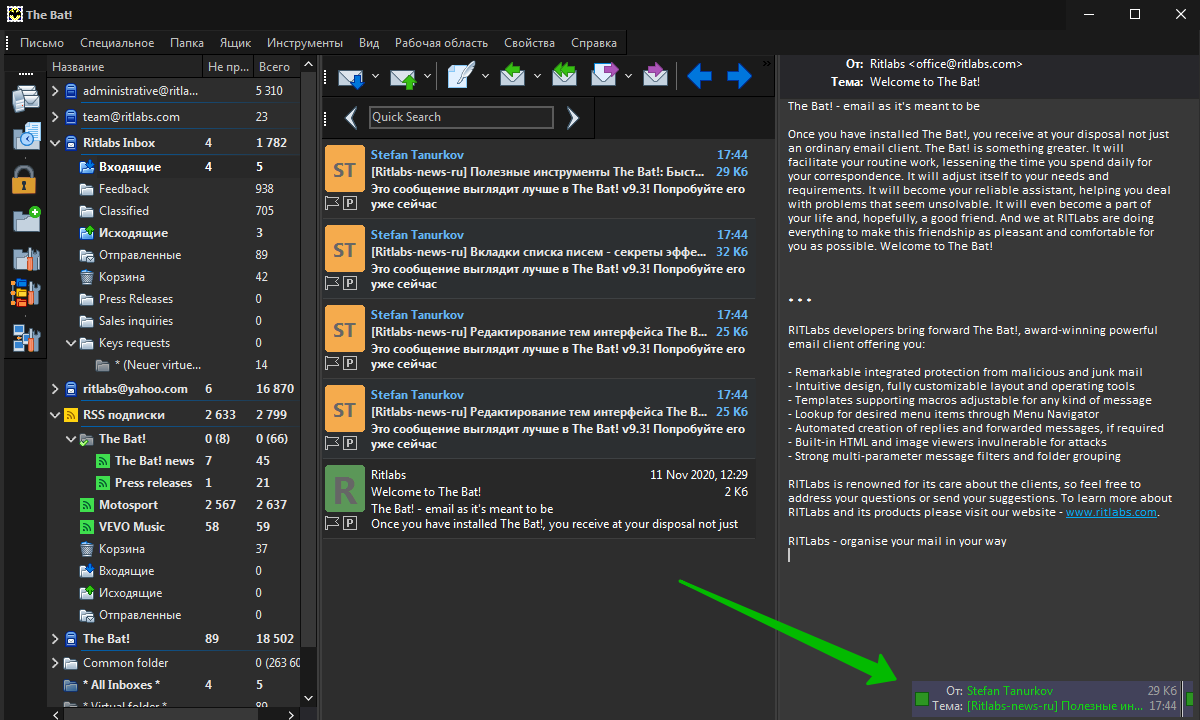
Task: Open the Stefan Tanurkov new mail notification
Action: click(1046, 698)
